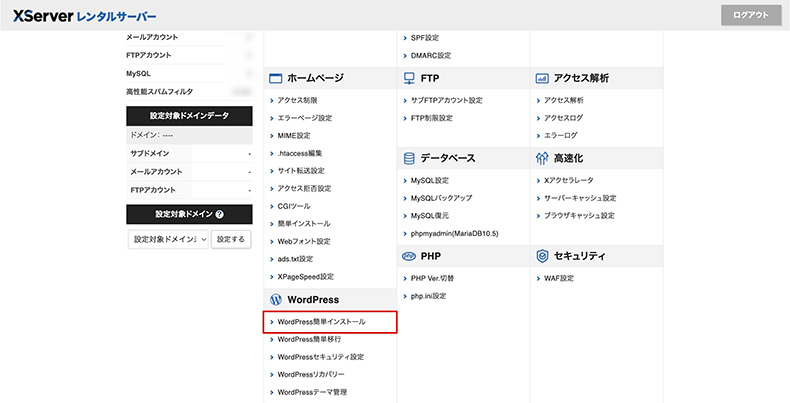Open phpmyadmin(MariaDB10.5) link
The height and width of the screenshot is (403, 790).
[x=454, y=233]
